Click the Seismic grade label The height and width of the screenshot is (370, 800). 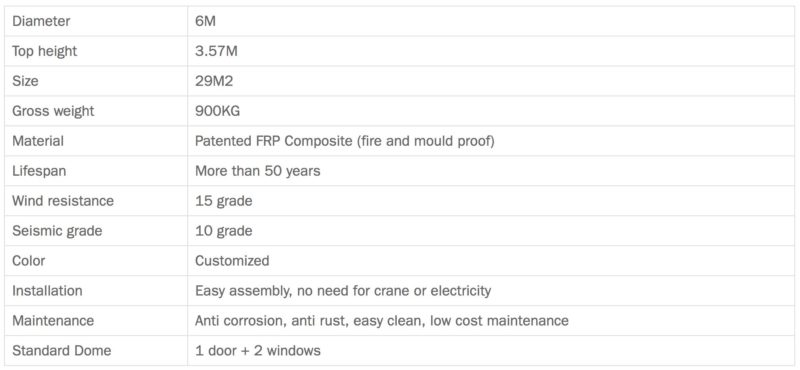[57, 231]
